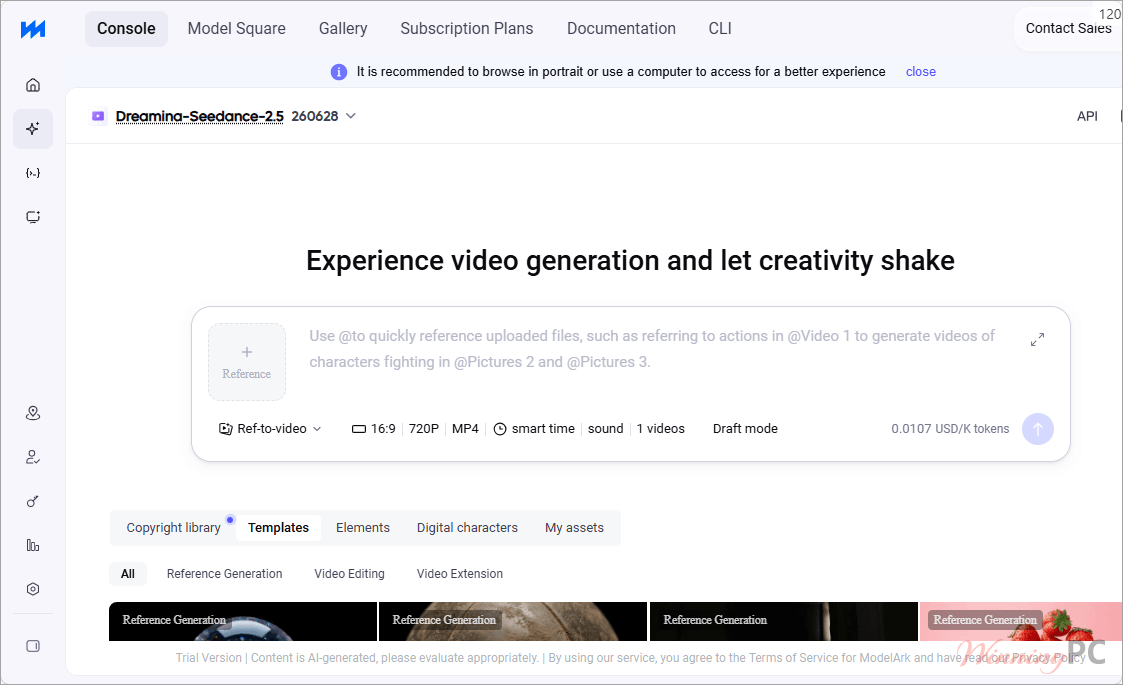Viewport: 1123px width, 685px height.
Task: Open the Digital characters tab
Action: pyautogui.click(x=467, y=528)
